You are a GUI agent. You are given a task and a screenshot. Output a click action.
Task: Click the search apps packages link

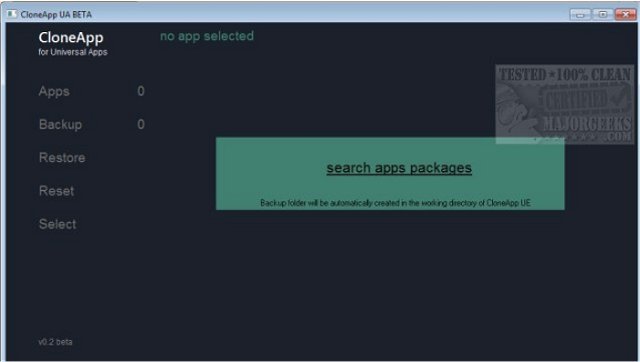pos(399,168)
